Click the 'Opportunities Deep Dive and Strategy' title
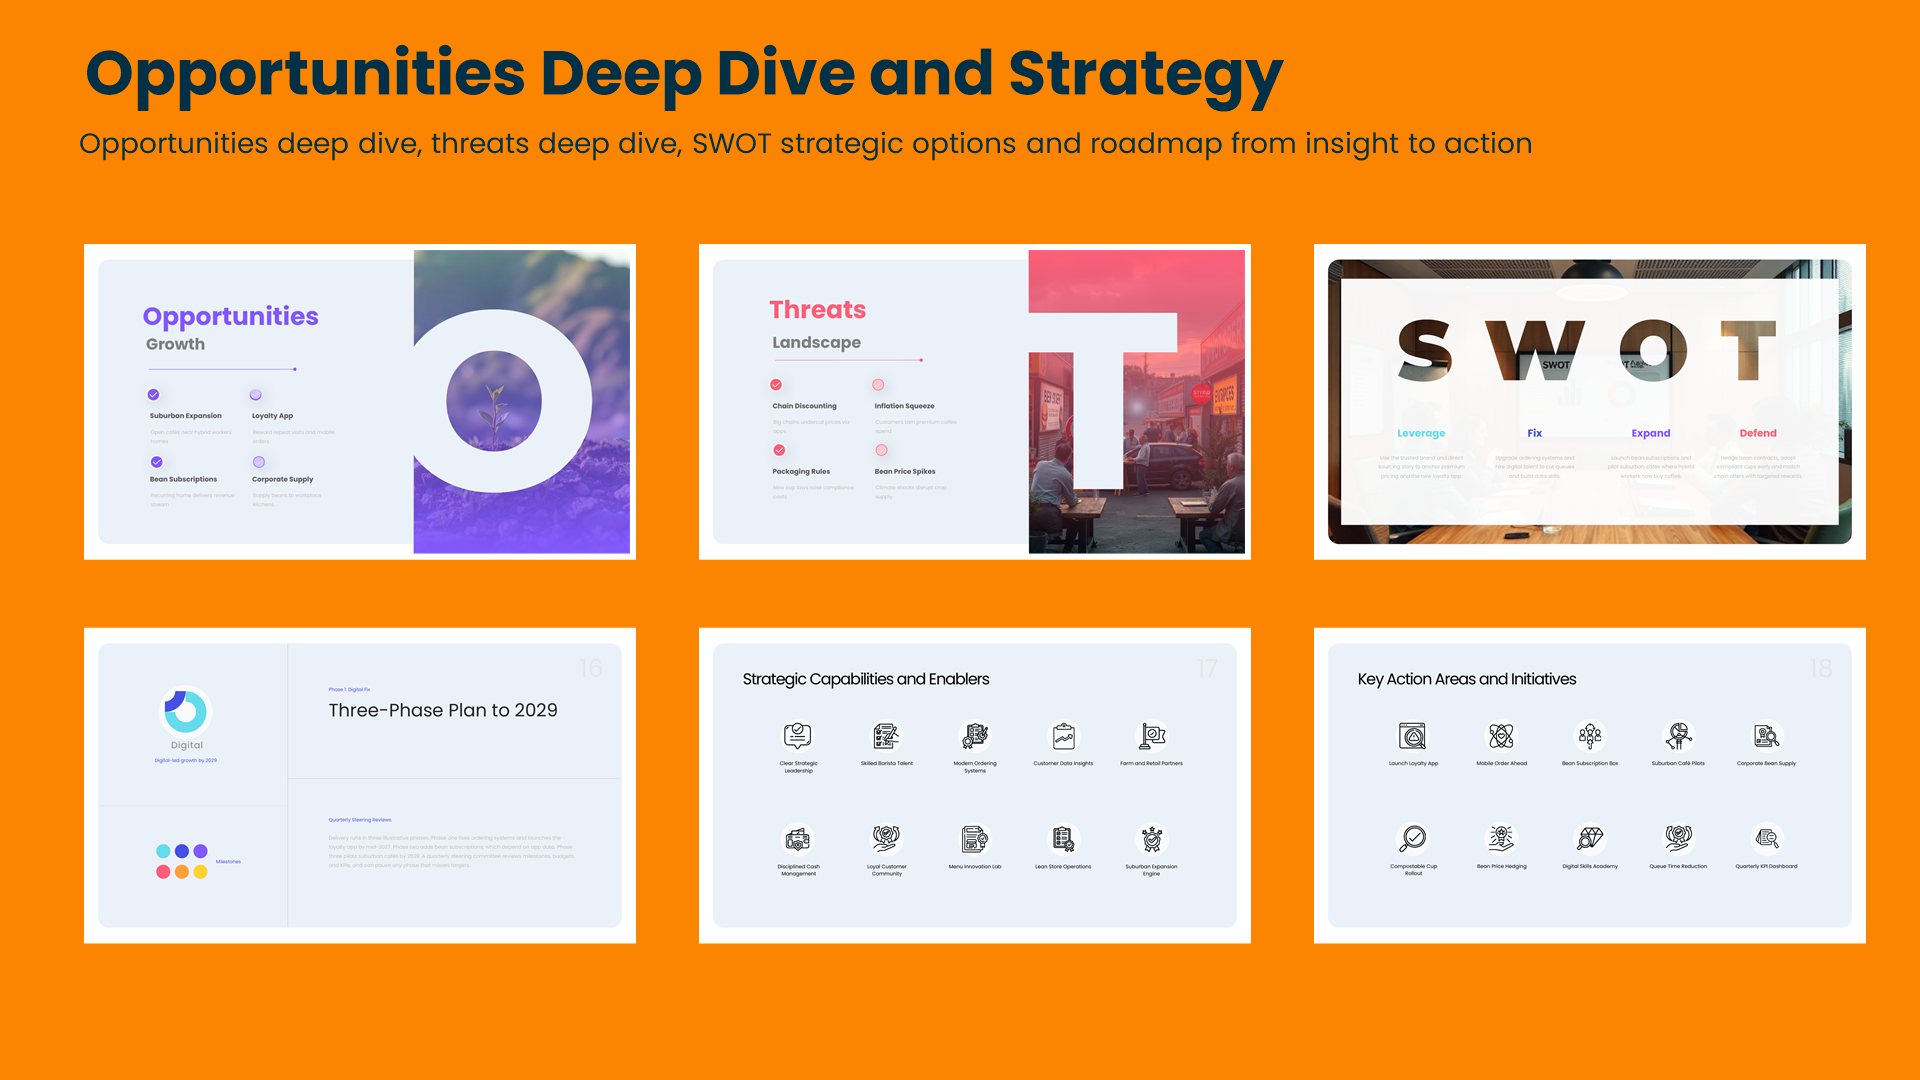The image size is (1920, 1080). 684,75
